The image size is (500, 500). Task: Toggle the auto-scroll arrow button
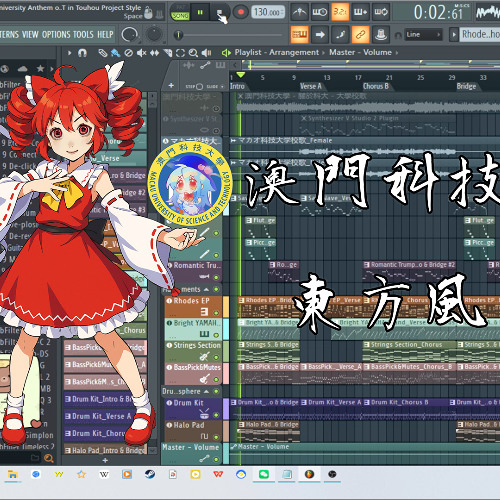pyautogui.click(x=320, y=34)
